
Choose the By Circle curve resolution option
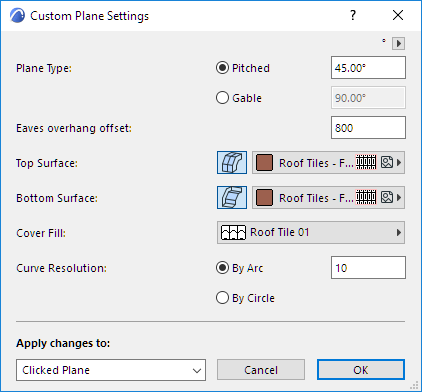pyautogui.click(x=222, y=298)
